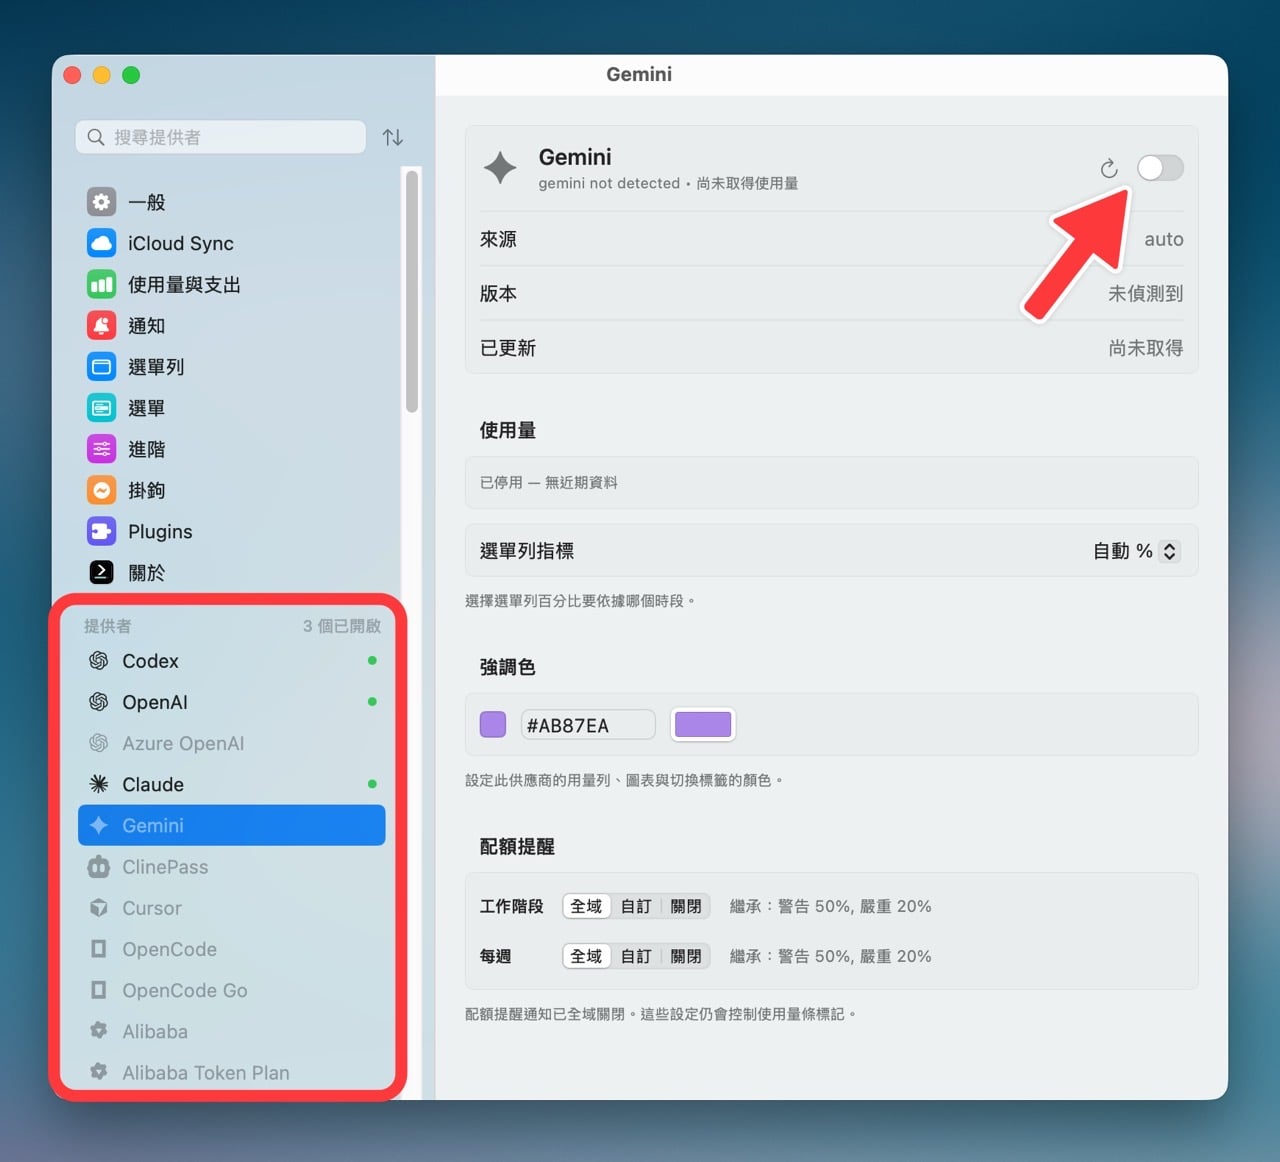The width and height of the screenshot is (1280, 1162).
Task: Open the 選單列指標 popup set to 自動 %
Action: [1136, 551]
